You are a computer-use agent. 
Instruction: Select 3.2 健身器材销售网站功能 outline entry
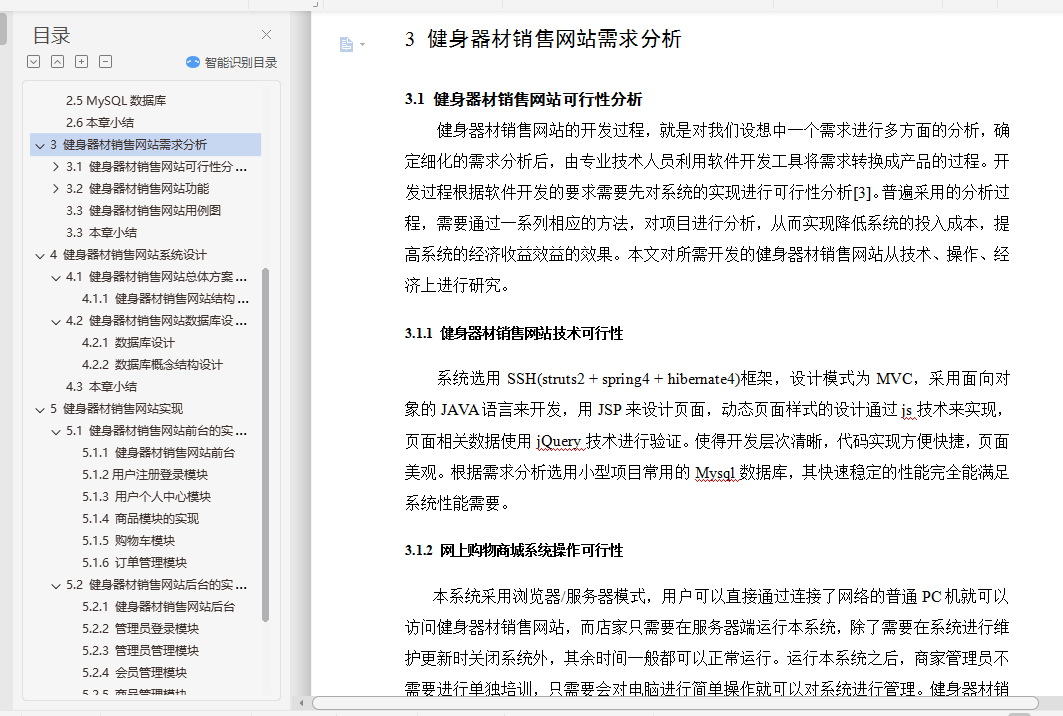138,188
